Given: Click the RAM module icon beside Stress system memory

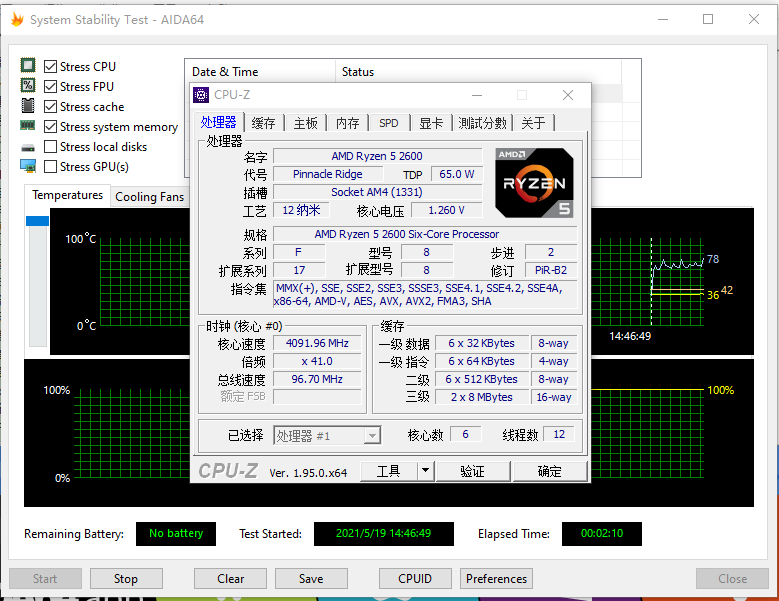Looking at the screenshot, I should (x=28, y=125).
